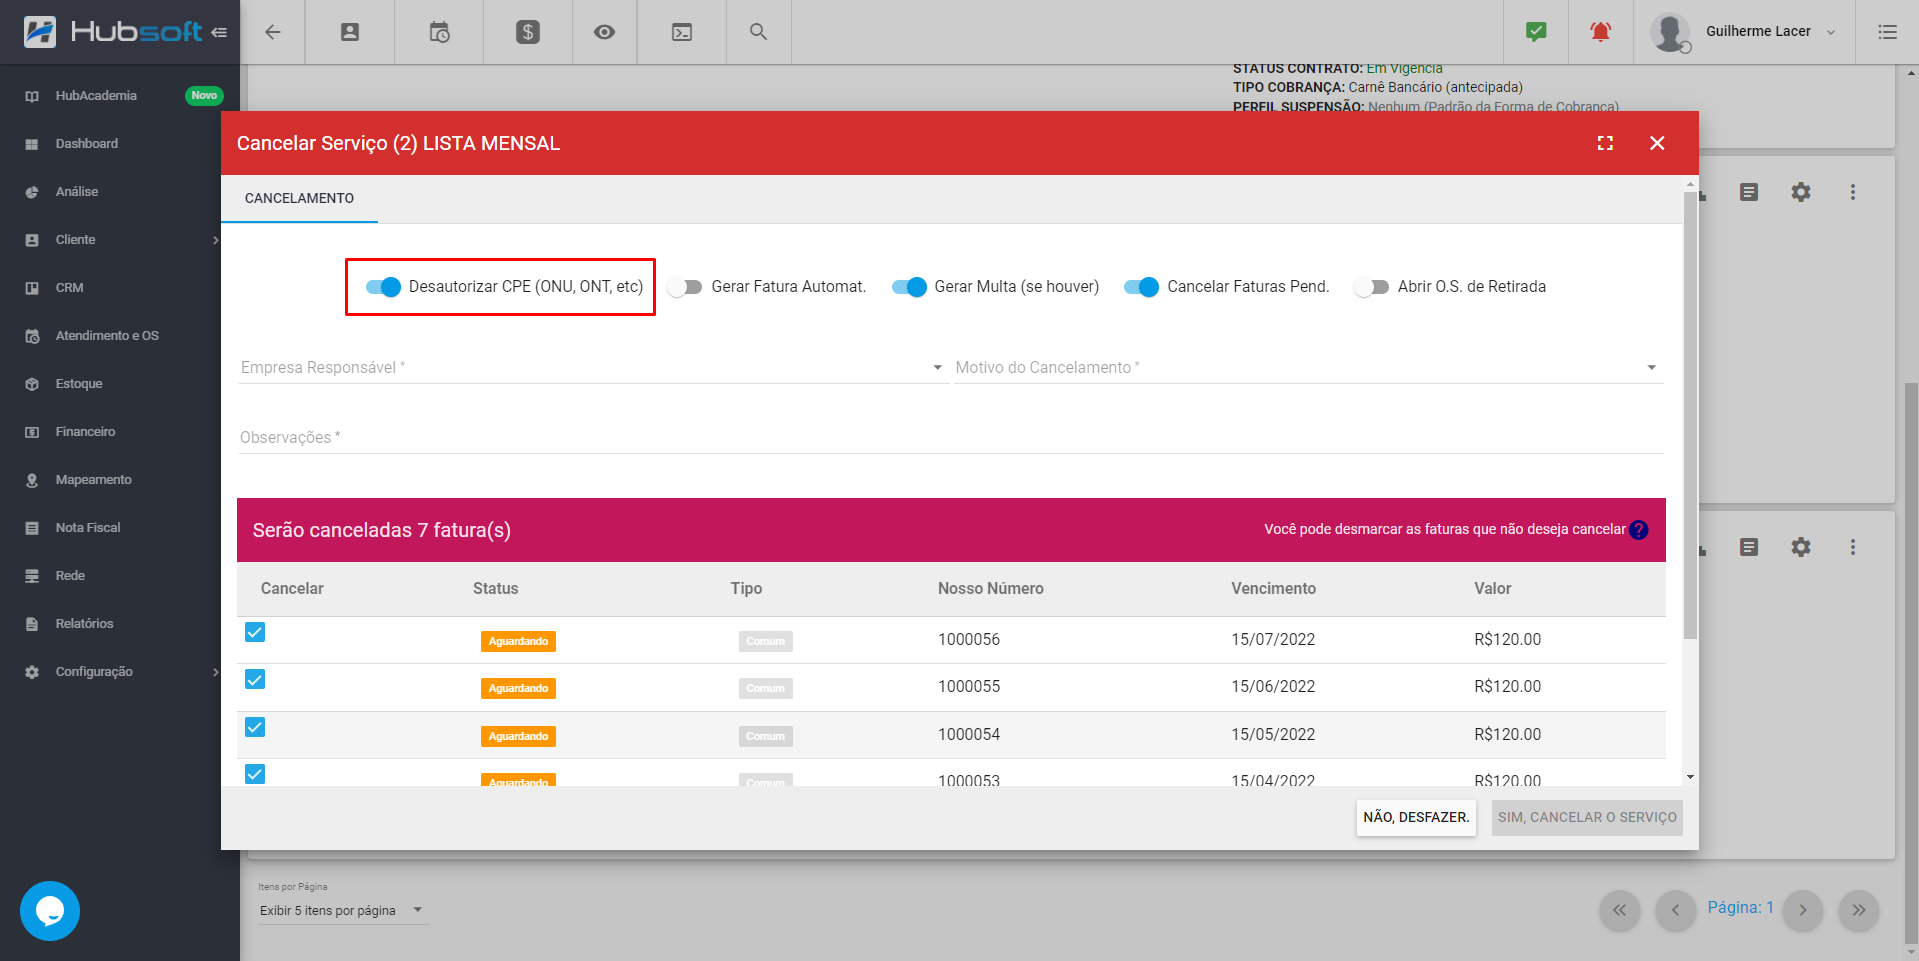Viewport: 1919px width, 961px height.
Task: Uncheck invoice 1000054 cancel checkbox
Action: coord(255,727)
